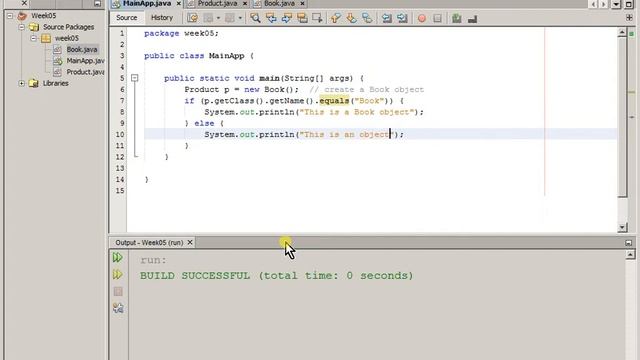Close the MainApp.java tab
This screenshot has height=360, width=640.
178,3
